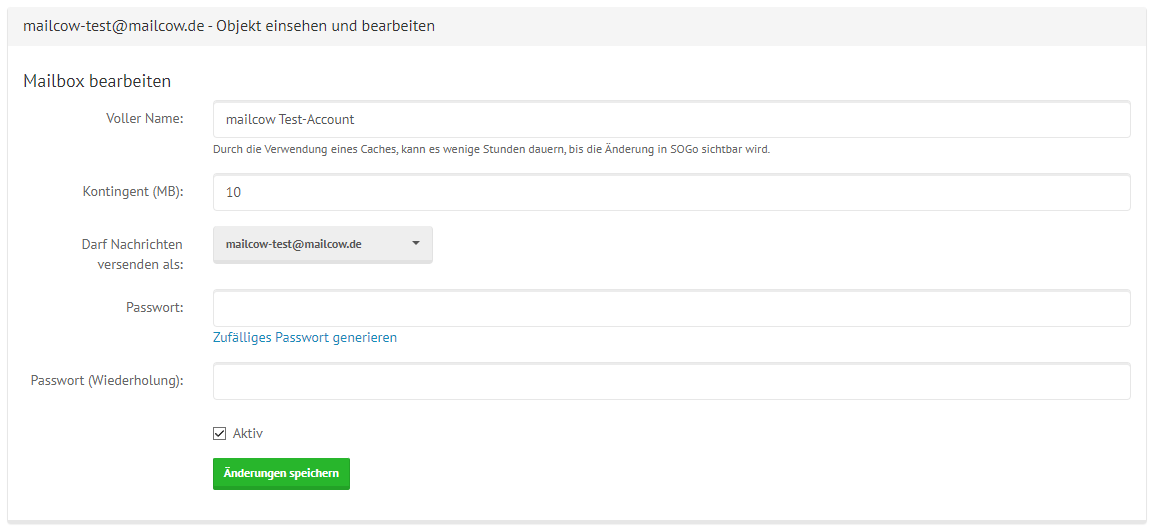Click the Passwort label
Screen dimensions: 1172x531
pyautogui.click(x=155, y=307)
